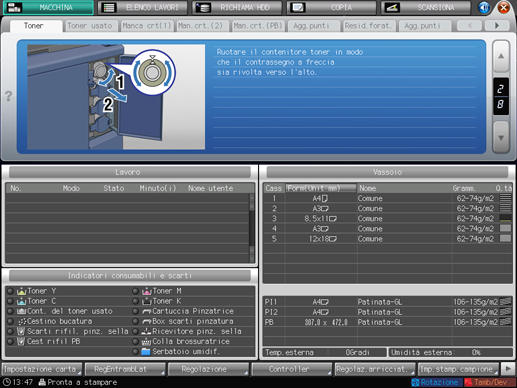Open the Manca crt(1) tab

click(x=147, y=26)
